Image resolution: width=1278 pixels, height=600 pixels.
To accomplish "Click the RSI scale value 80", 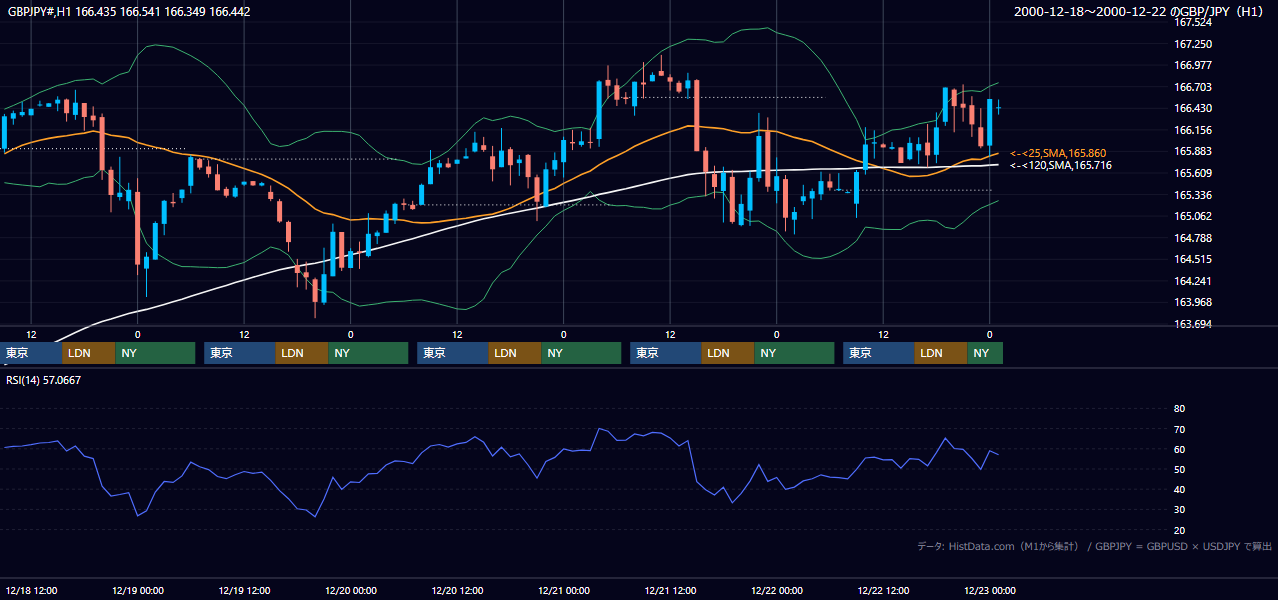I will tap(1179, 409).
